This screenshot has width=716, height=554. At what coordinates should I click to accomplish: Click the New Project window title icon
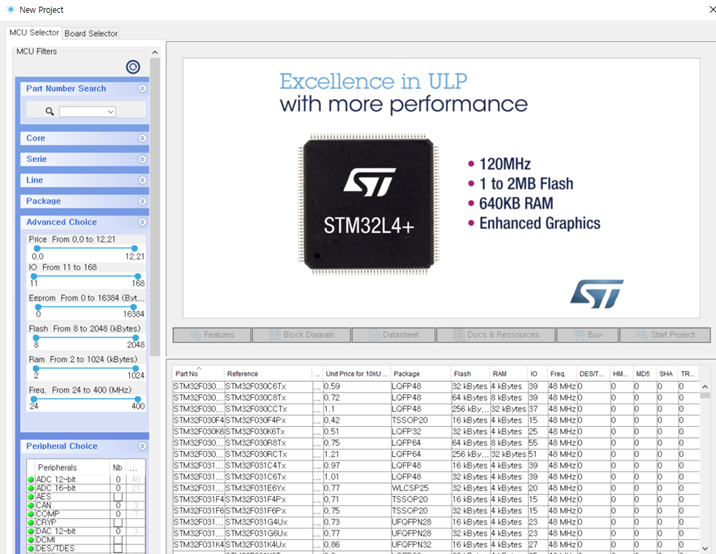click(x=11, y=10)
